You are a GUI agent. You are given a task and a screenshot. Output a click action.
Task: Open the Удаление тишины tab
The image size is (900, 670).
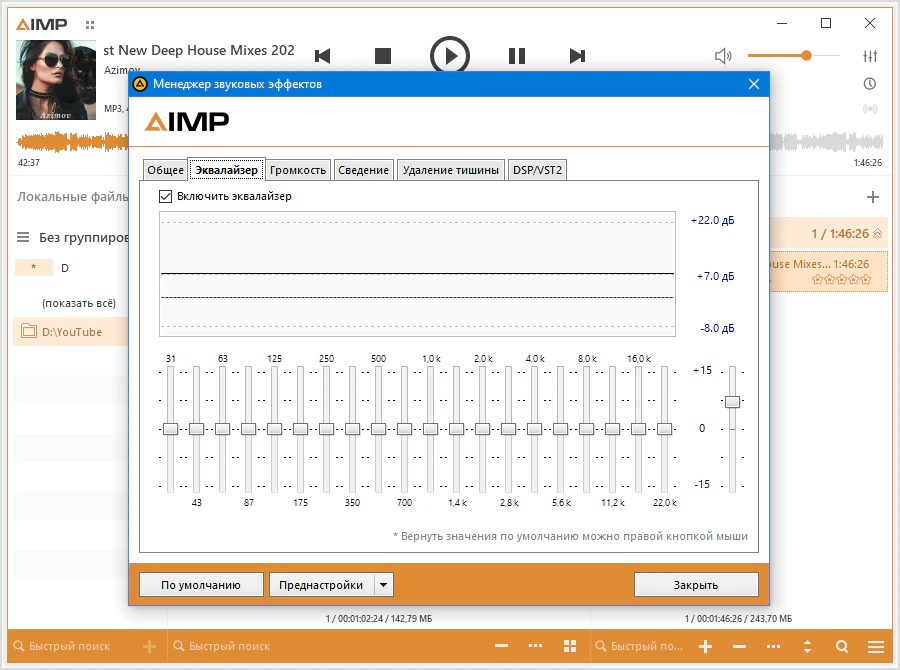(450, 170)
